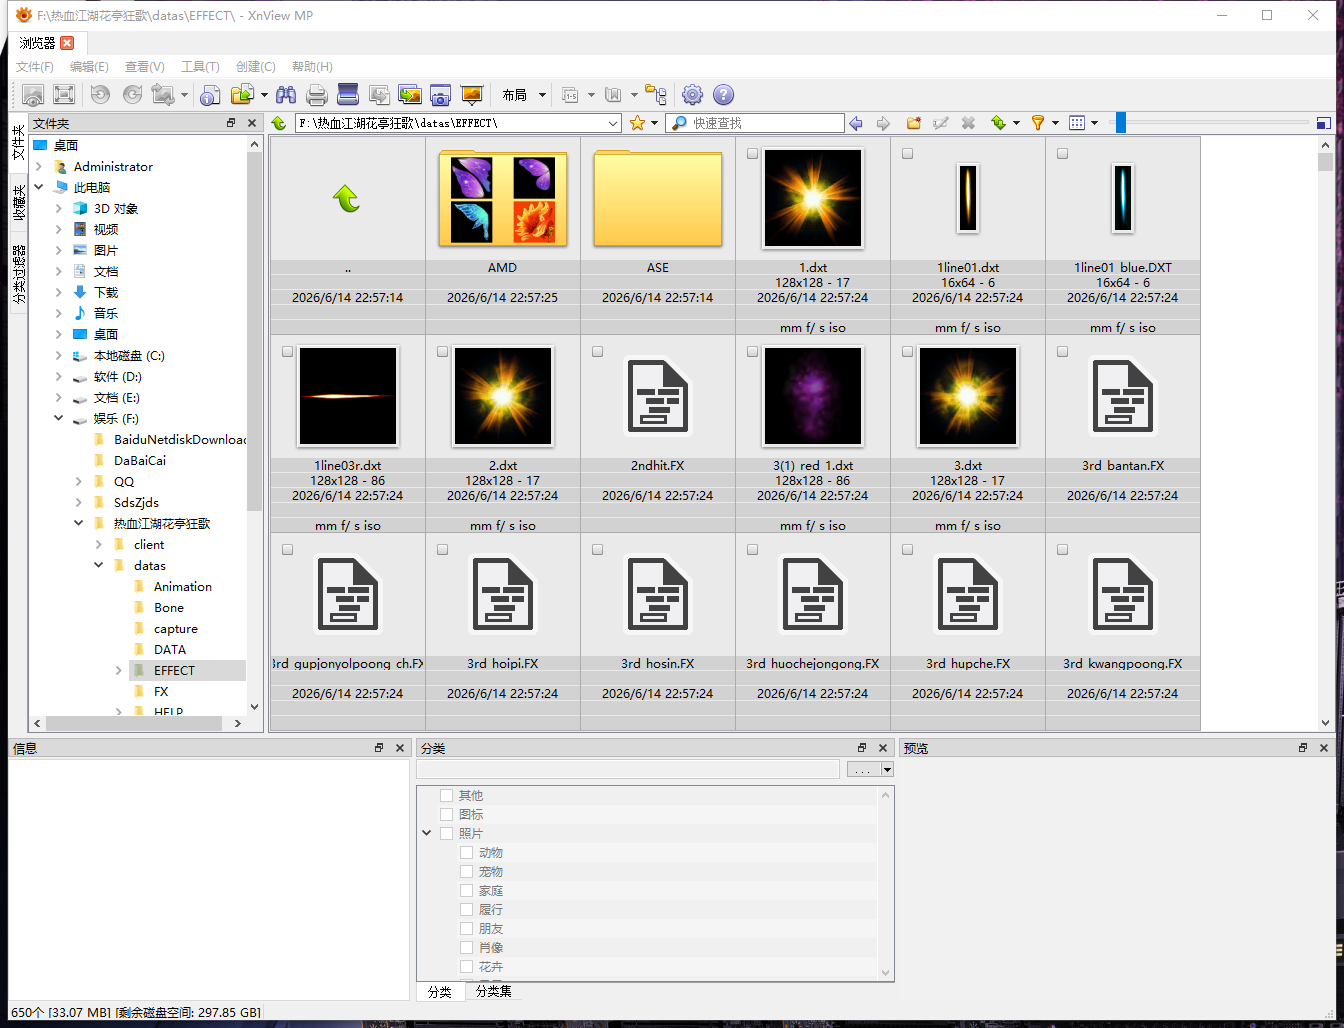Click the rotate left icon

click(x=100, y=95)
